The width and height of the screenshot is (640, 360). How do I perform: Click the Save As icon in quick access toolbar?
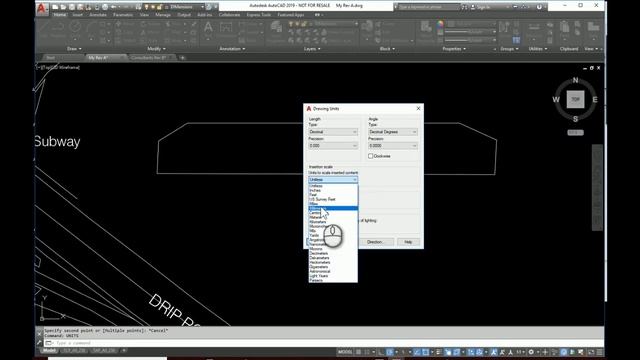click(80, 7)
